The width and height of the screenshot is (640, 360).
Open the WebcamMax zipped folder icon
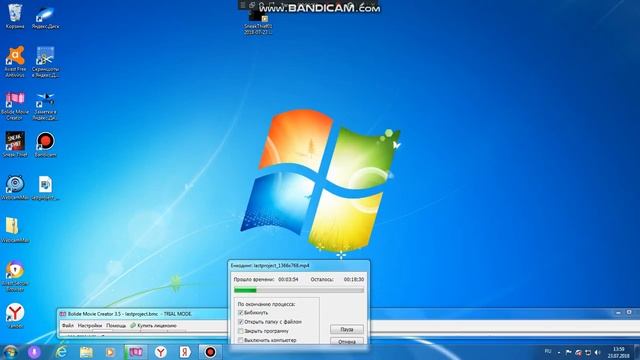click(x=15, y=230)
